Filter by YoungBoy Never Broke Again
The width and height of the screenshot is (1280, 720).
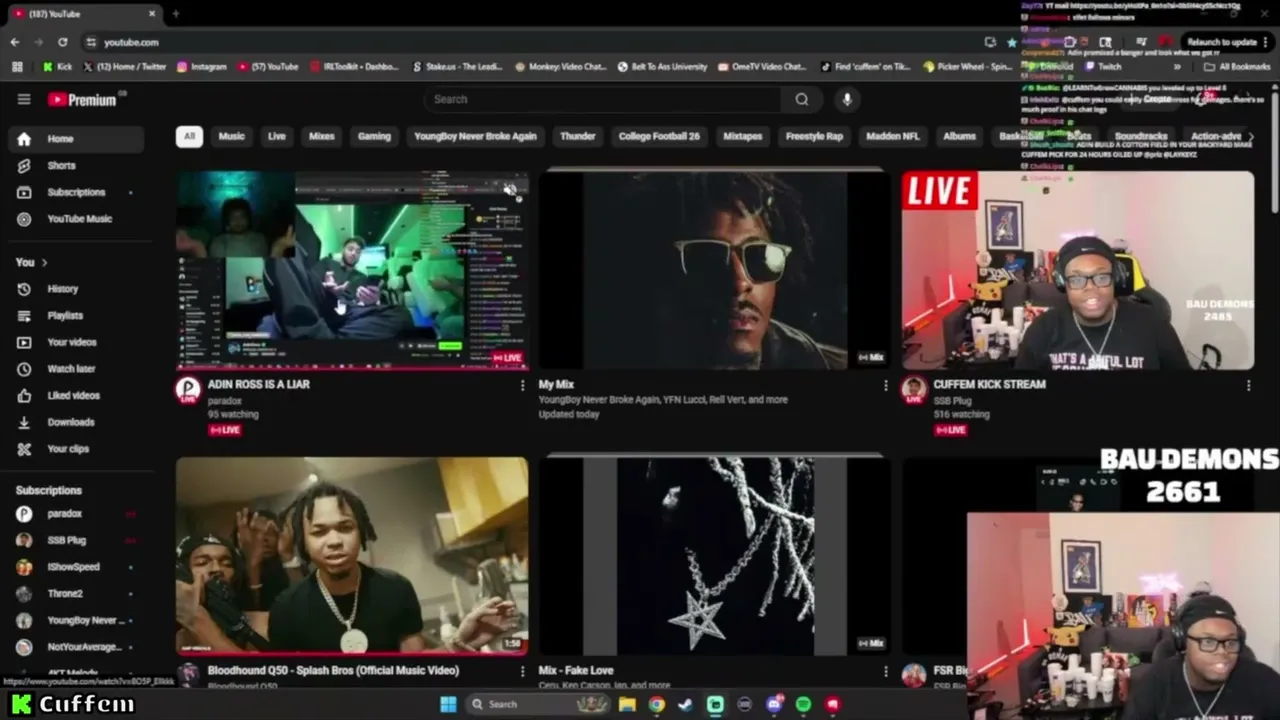pyautogui.click(x=475, y=136)
